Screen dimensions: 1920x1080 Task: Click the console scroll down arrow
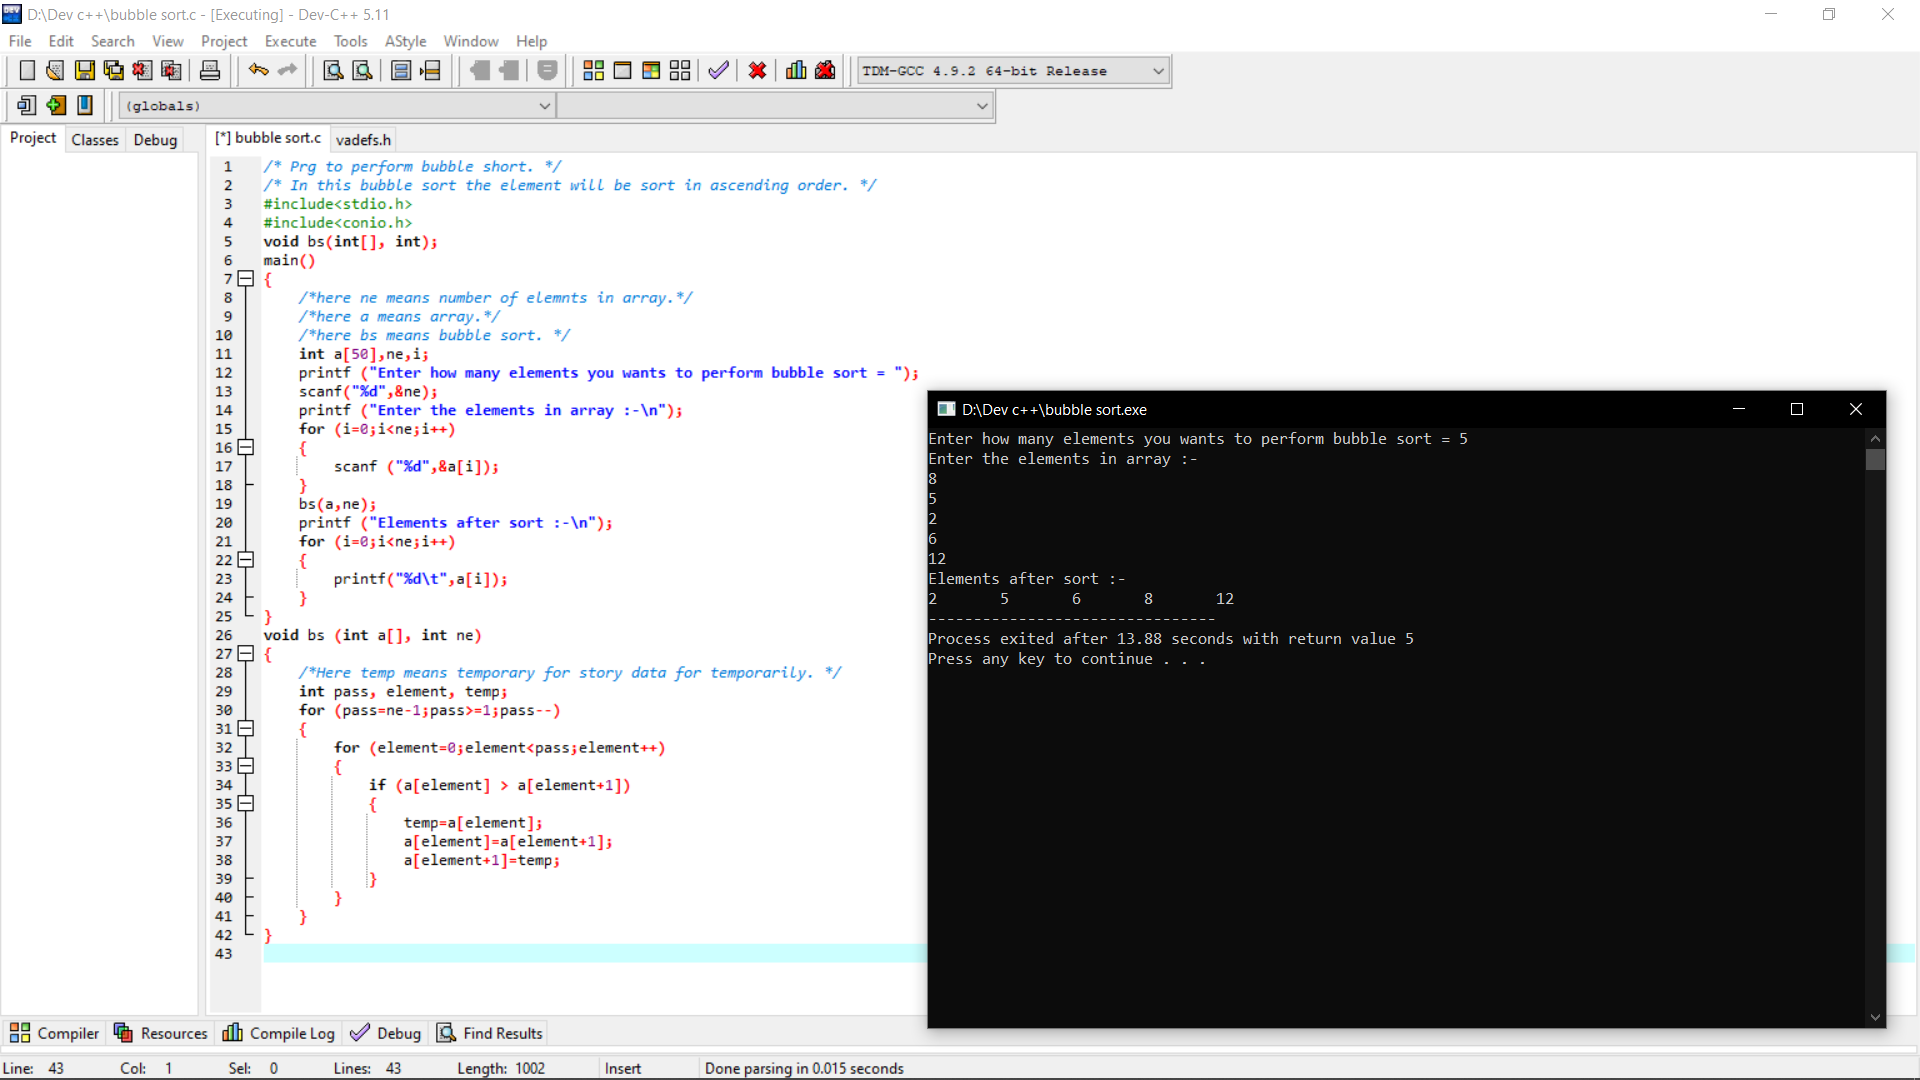coord(1875,1017)
